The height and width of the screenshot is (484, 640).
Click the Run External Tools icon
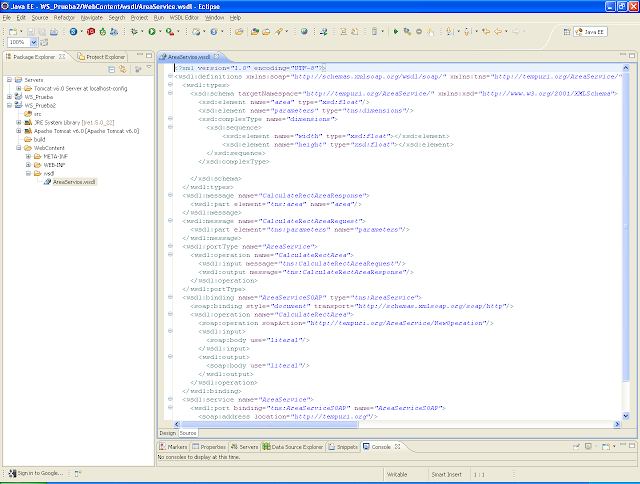170,31
